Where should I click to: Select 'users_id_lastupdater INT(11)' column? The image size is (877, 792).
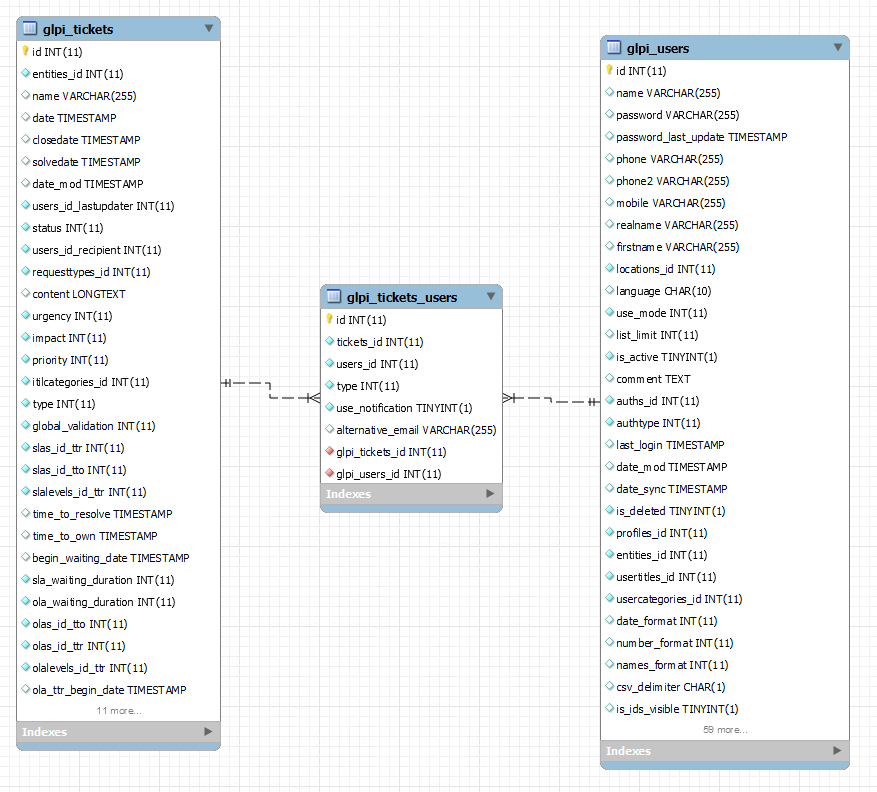pos(103,206)
